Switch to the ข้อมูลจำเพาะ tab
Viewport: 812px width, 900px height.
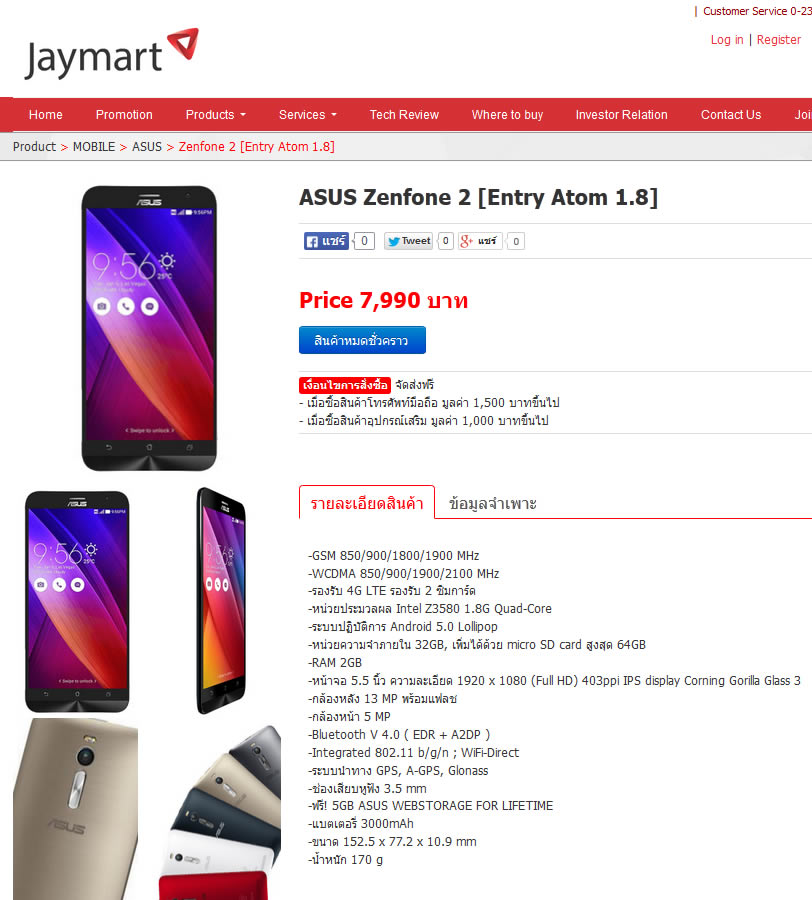click(x=492, y=503)
